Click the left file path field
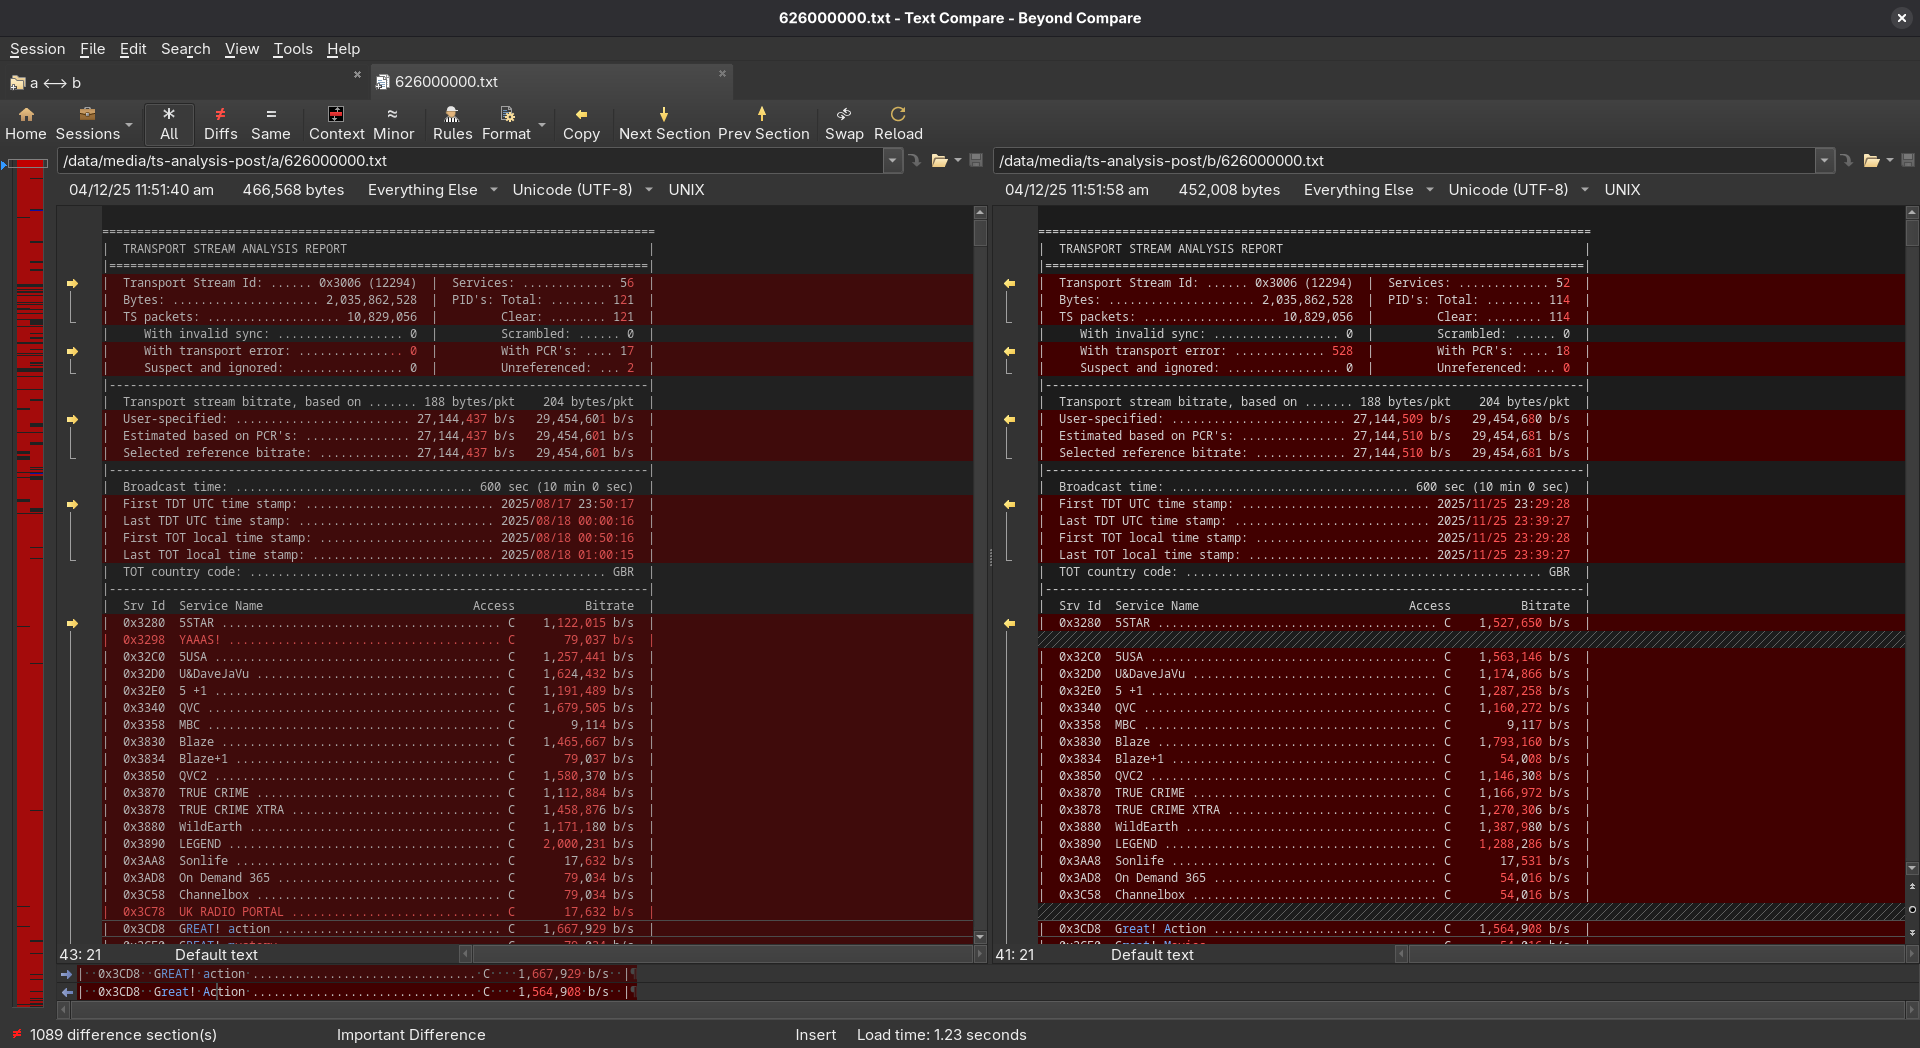This screenshot has width=1920, height=1048. 470,161
